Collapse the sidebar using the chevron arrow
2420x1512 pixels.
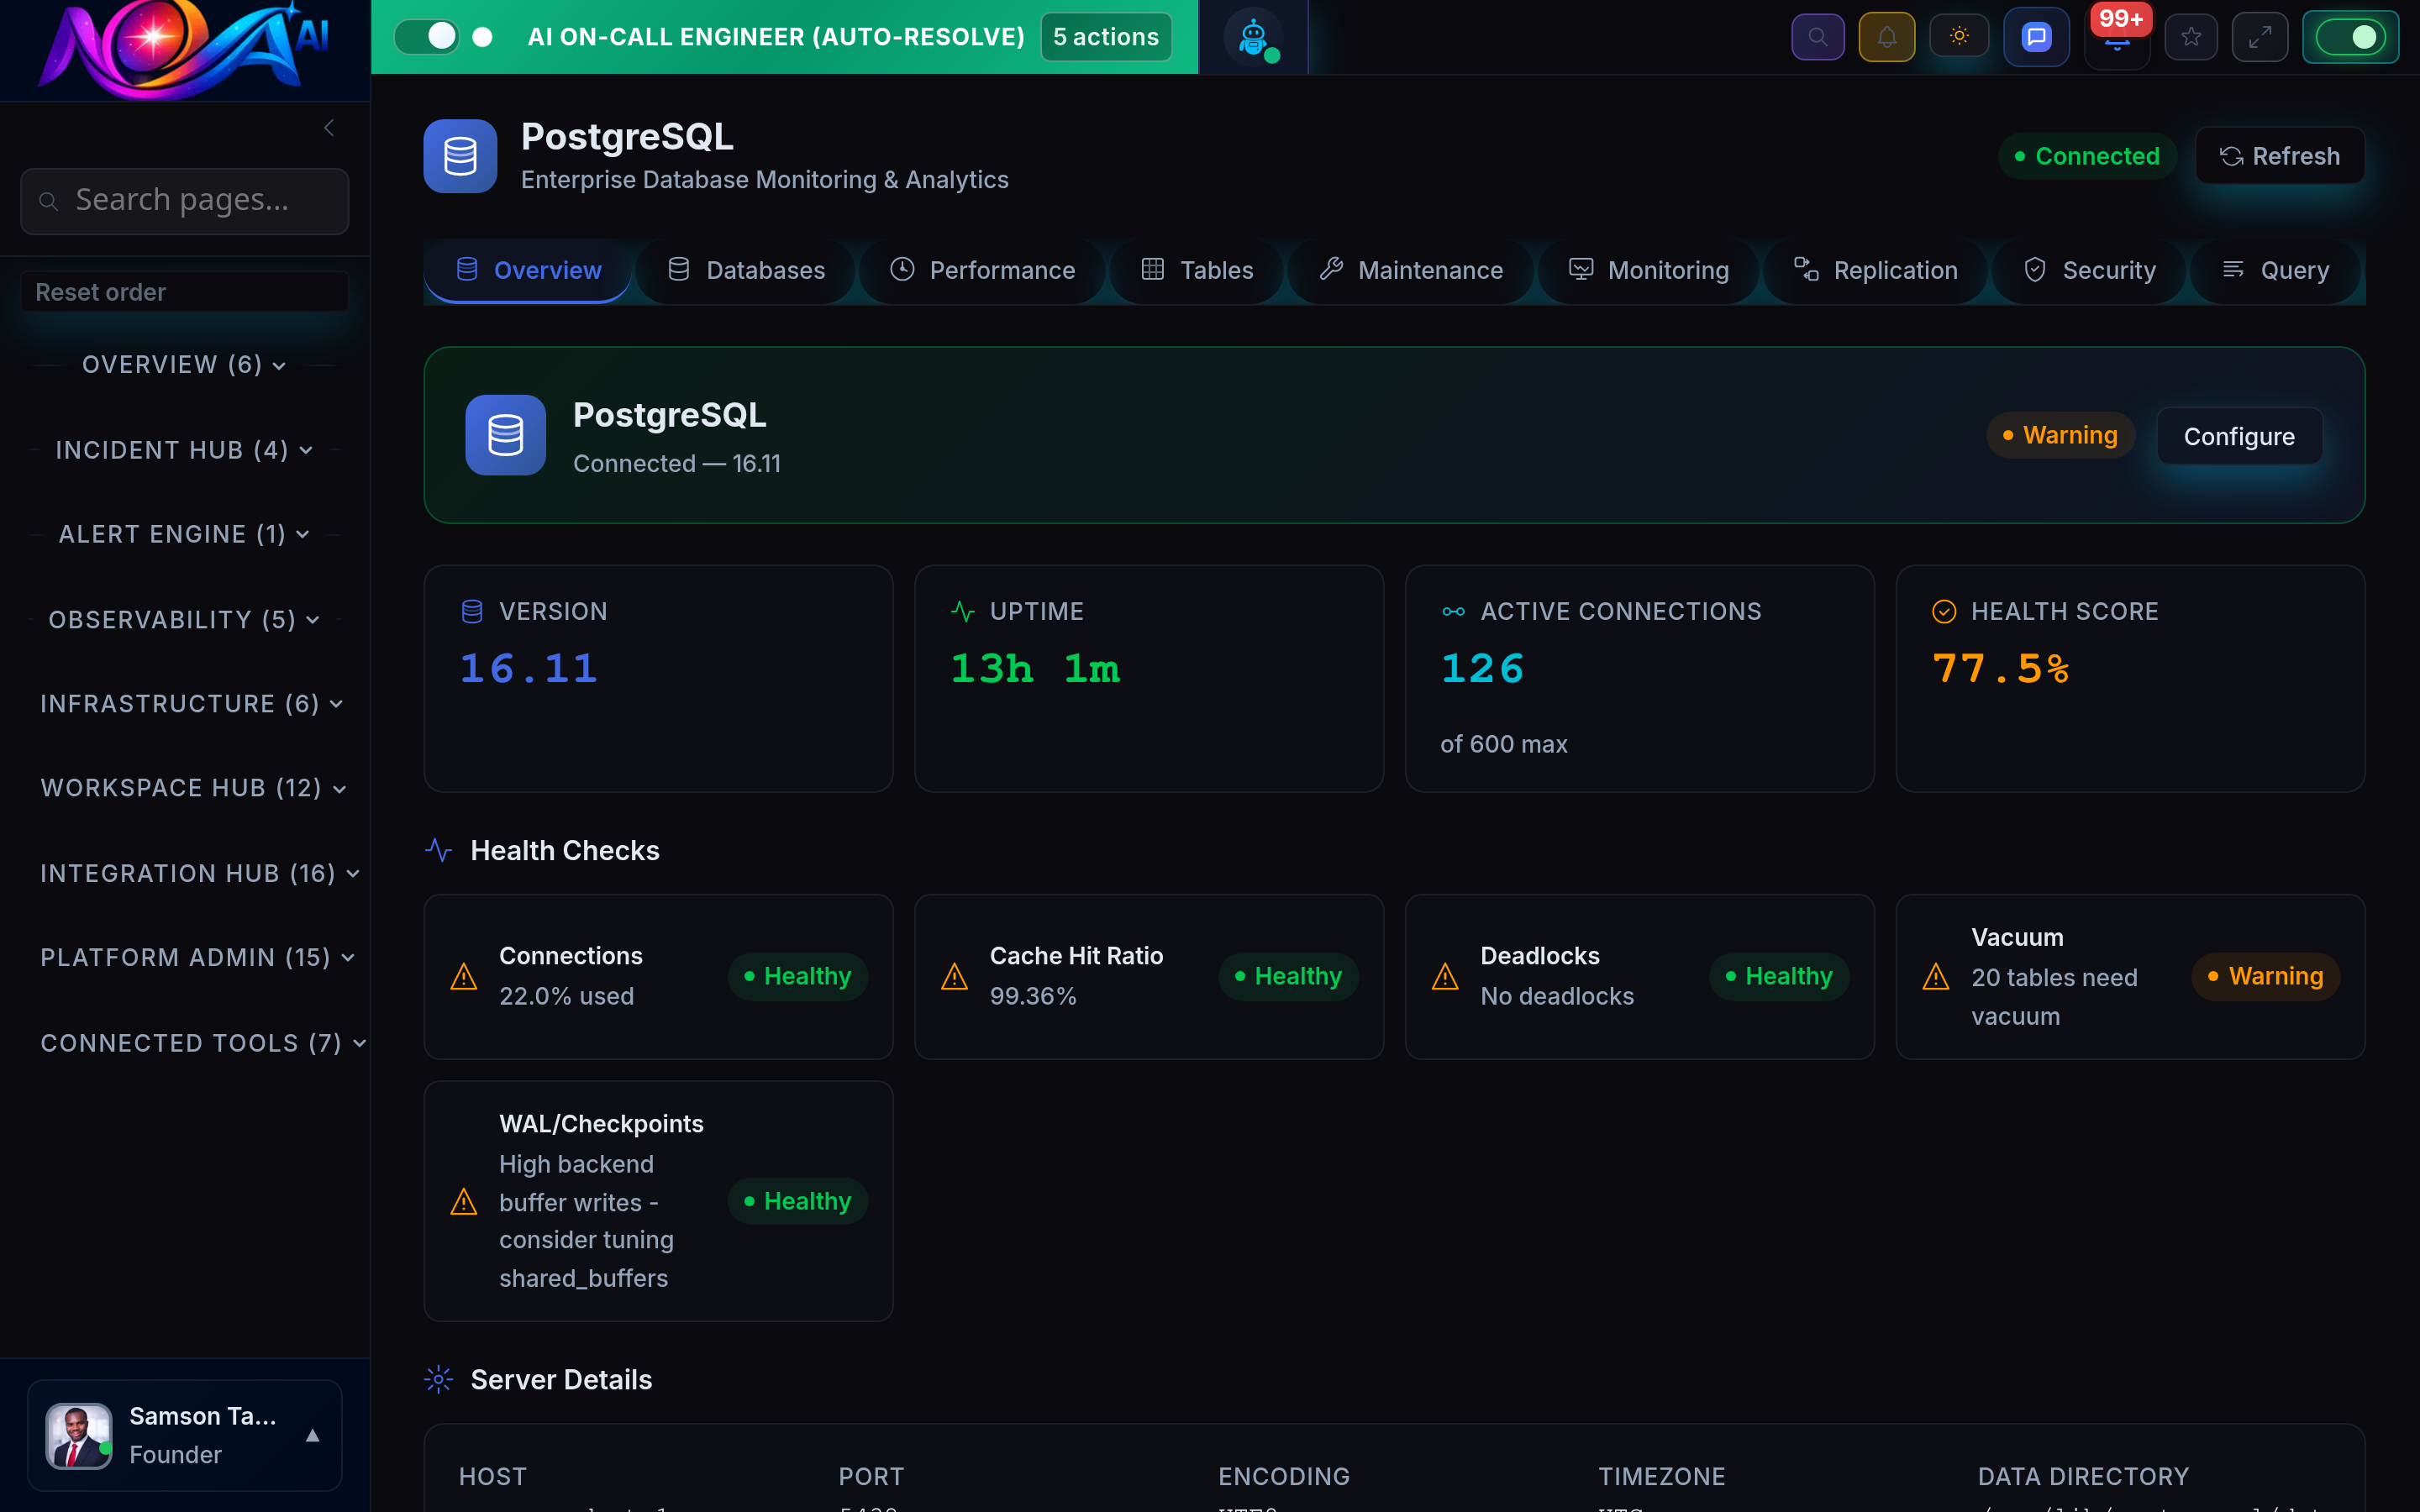tap(328, 128)
